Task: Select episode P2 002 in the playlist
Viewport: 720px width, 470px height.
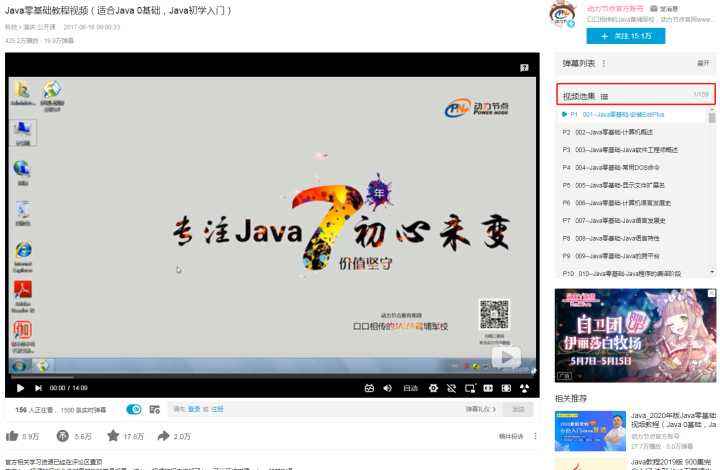Action: coord(631,132)
